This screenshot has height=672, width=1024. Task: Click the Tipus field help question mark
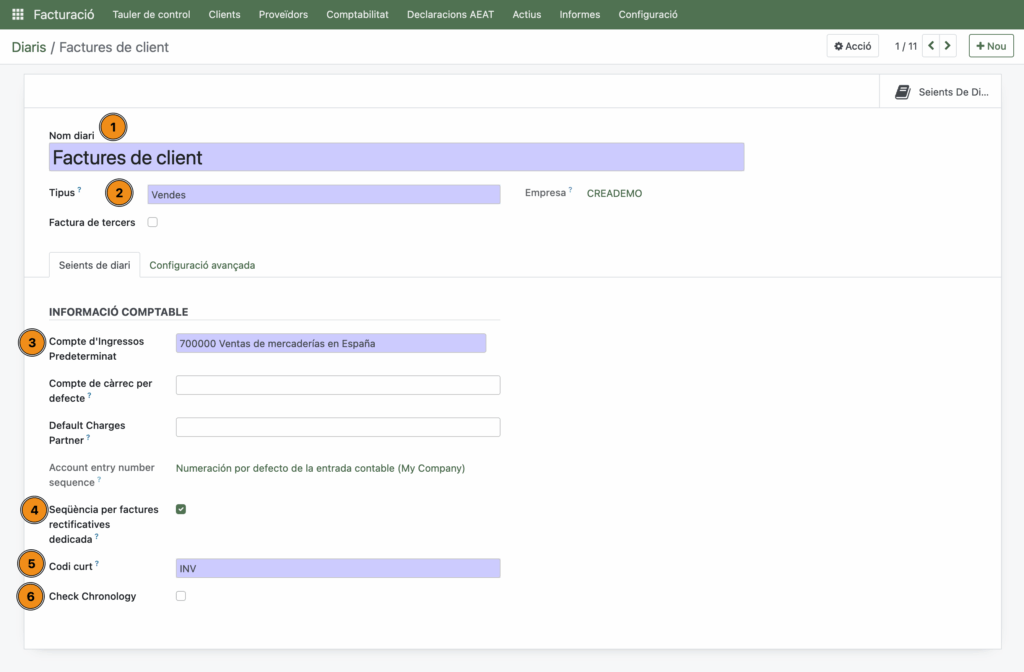tap(80, 190)
